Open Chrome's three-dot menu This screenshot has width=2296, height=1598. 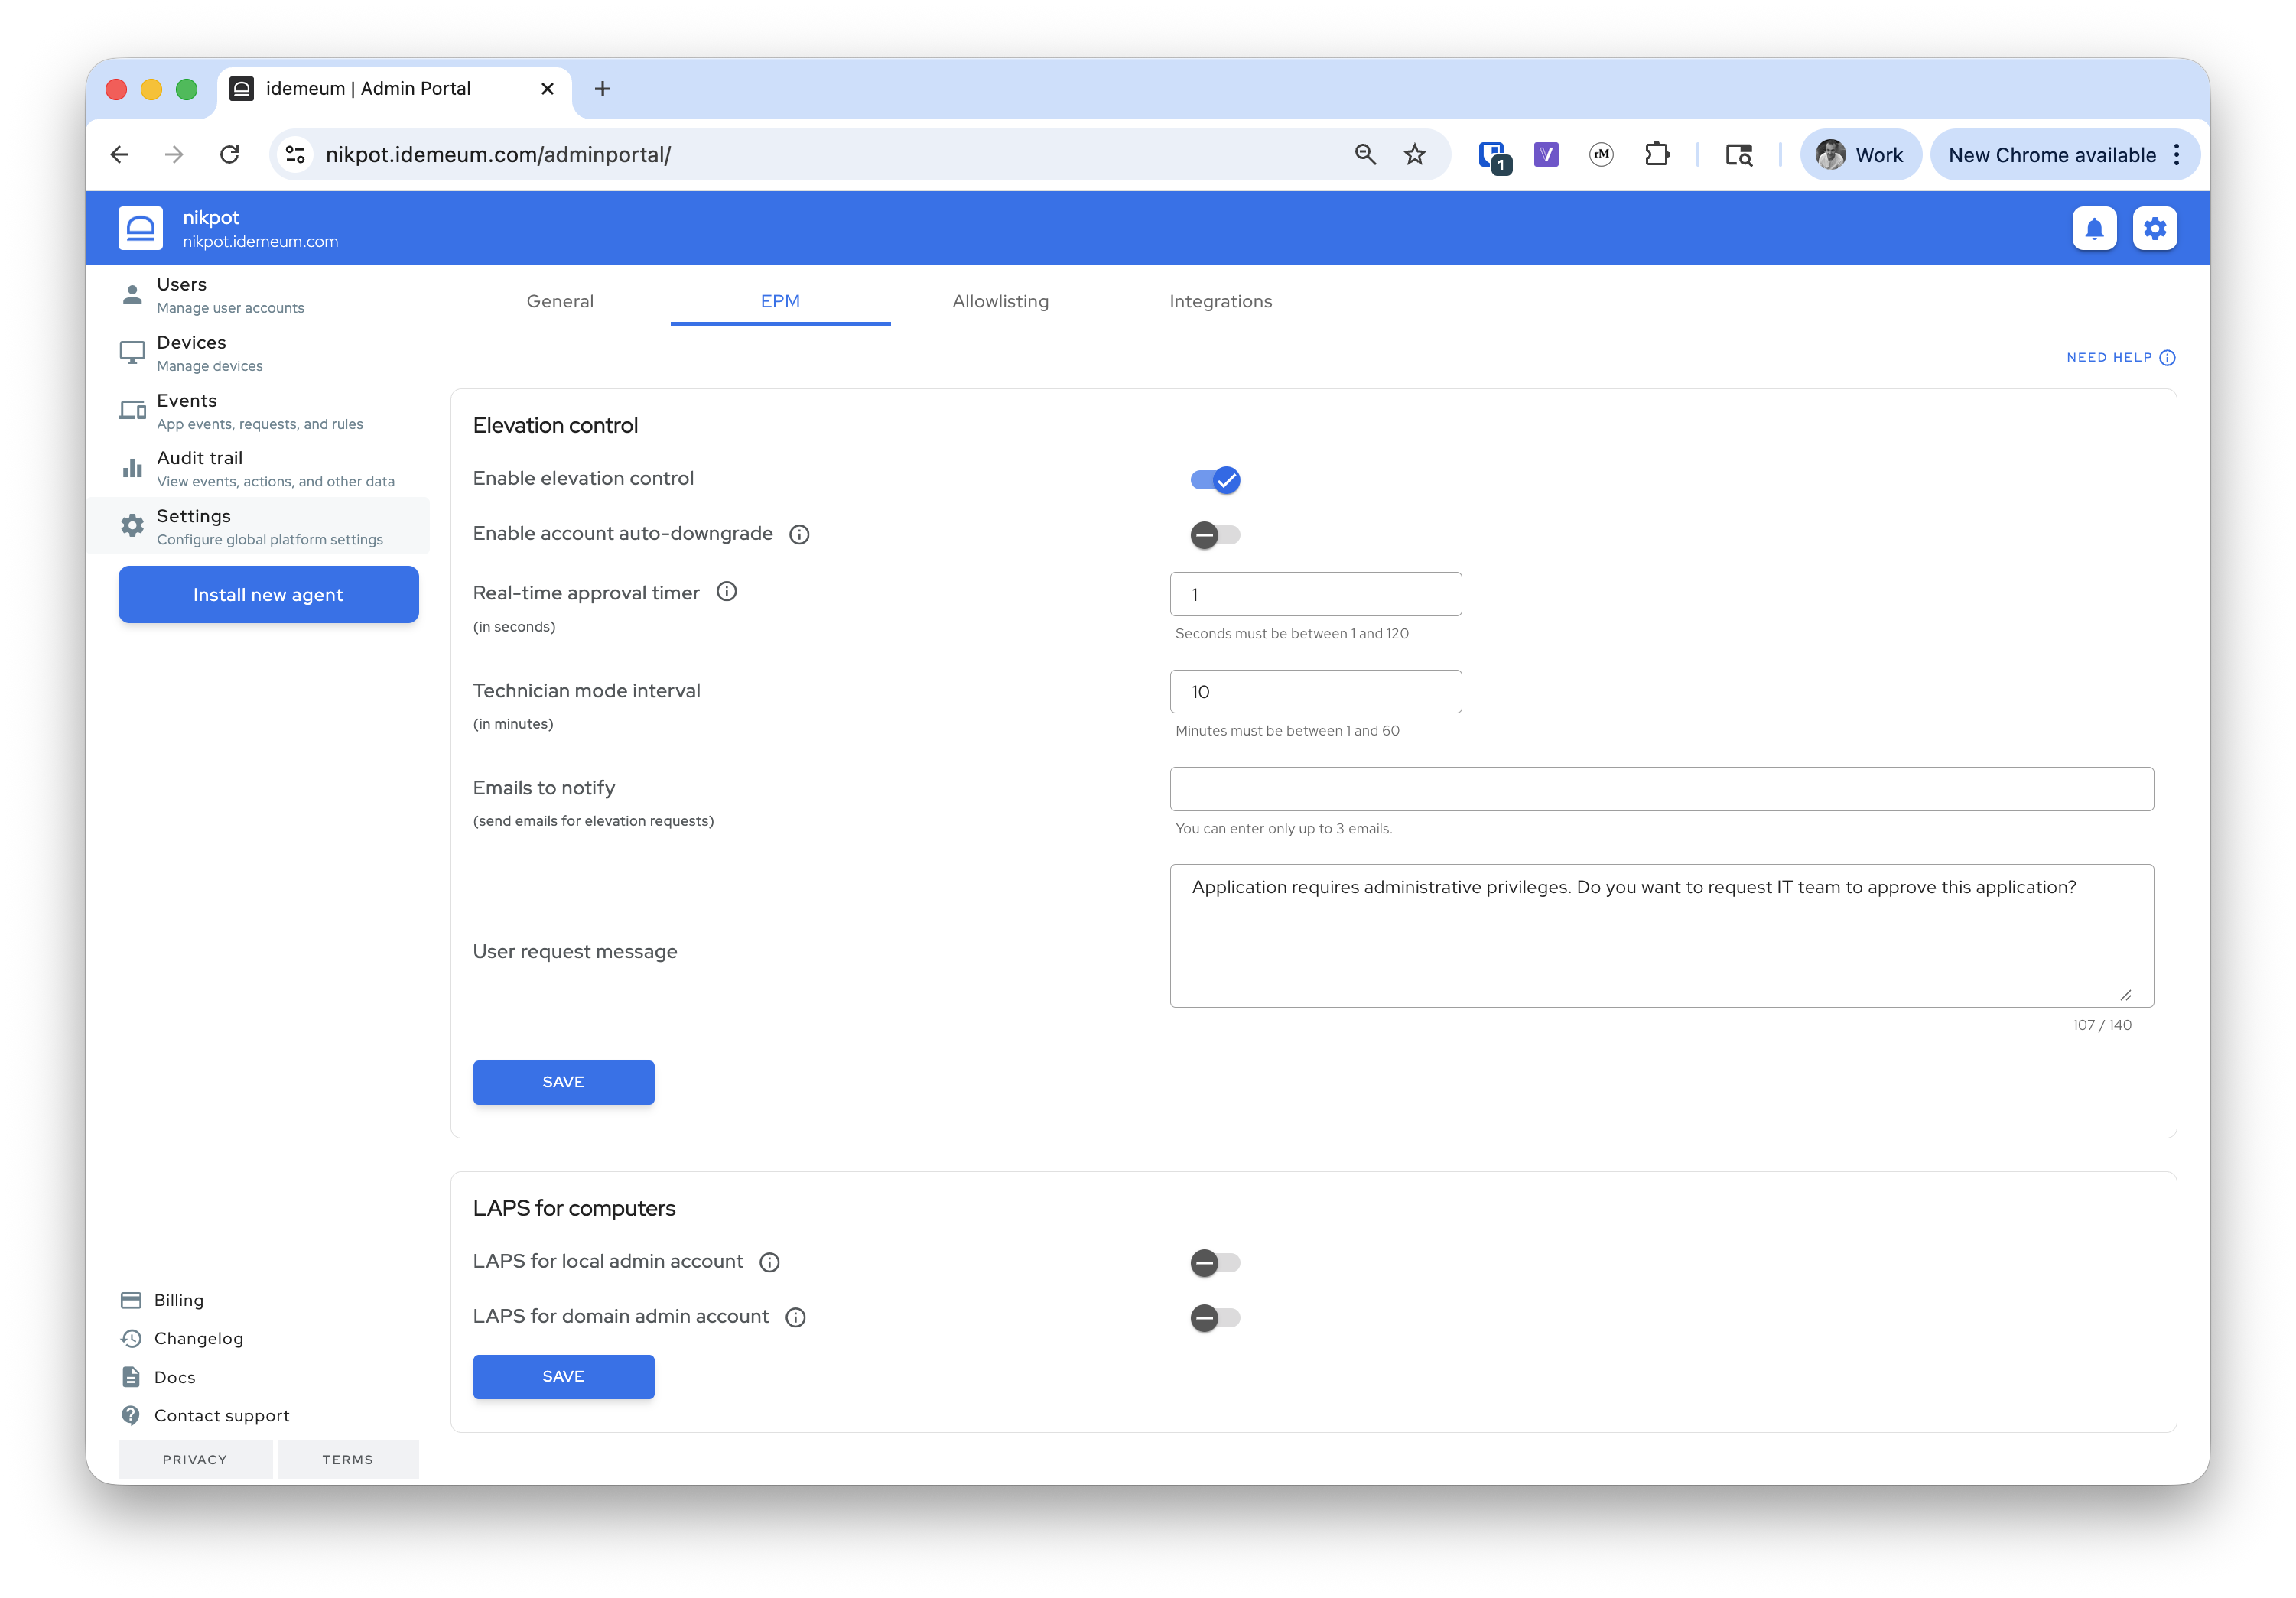[2177, 154]
